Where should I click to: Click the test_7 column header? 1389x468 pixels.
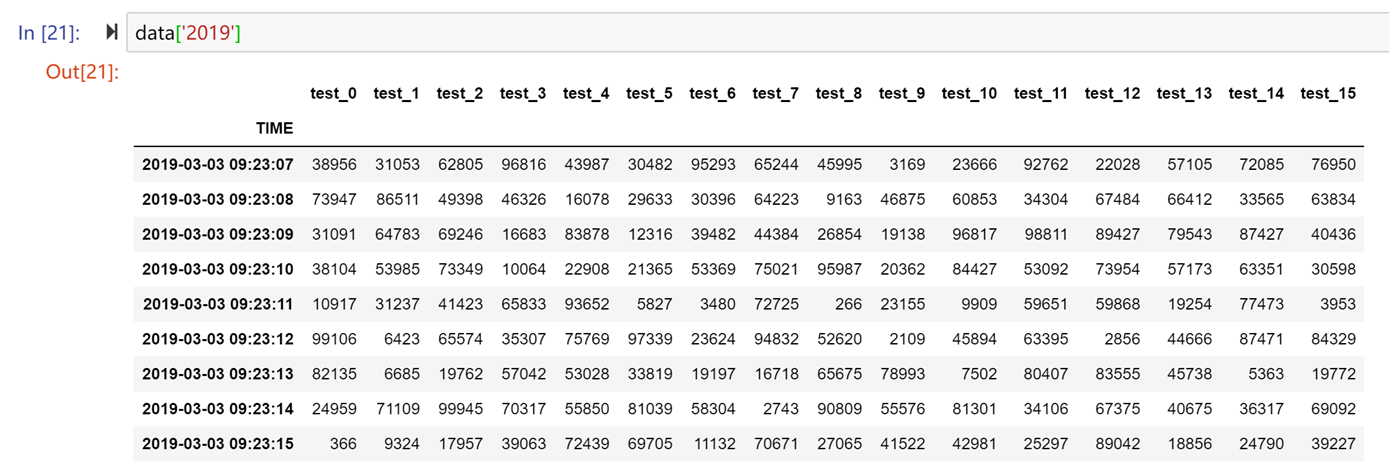tap(776, 93)
